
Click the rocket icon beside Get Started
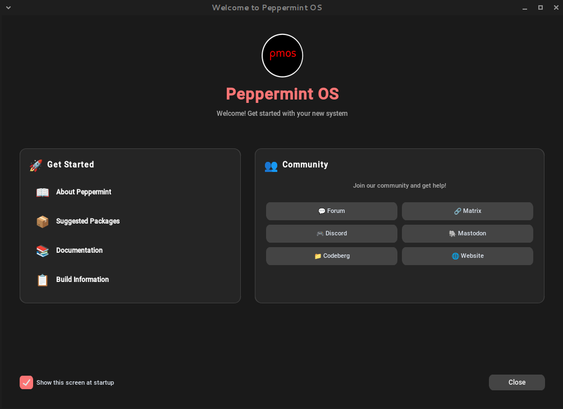click(x=36, y=165)
